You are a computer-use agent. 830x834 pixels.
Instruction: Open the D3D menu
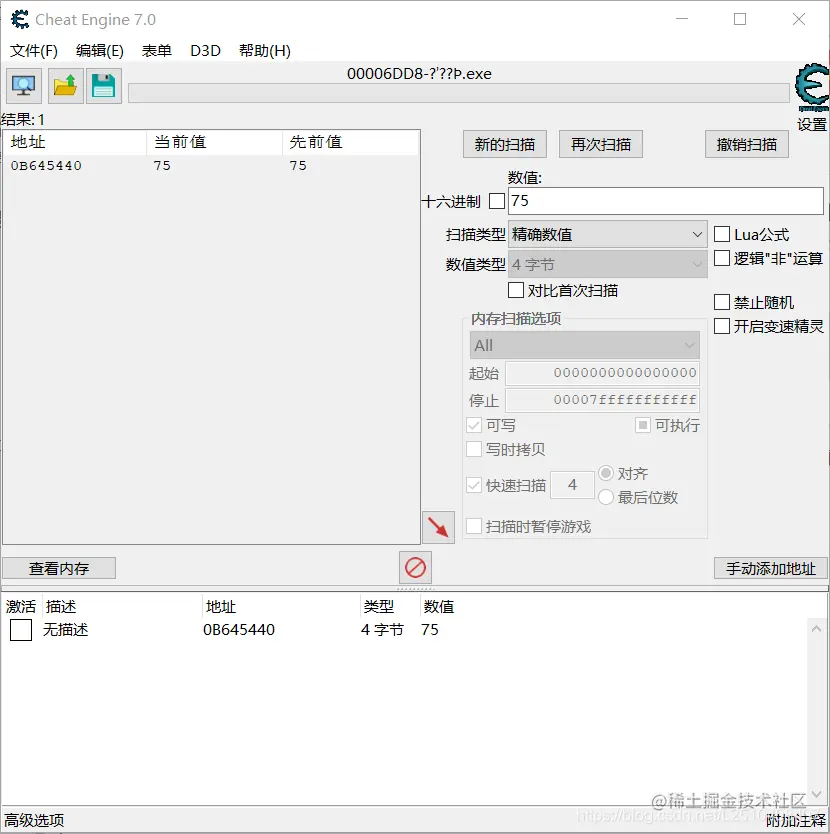click(204, 50)
